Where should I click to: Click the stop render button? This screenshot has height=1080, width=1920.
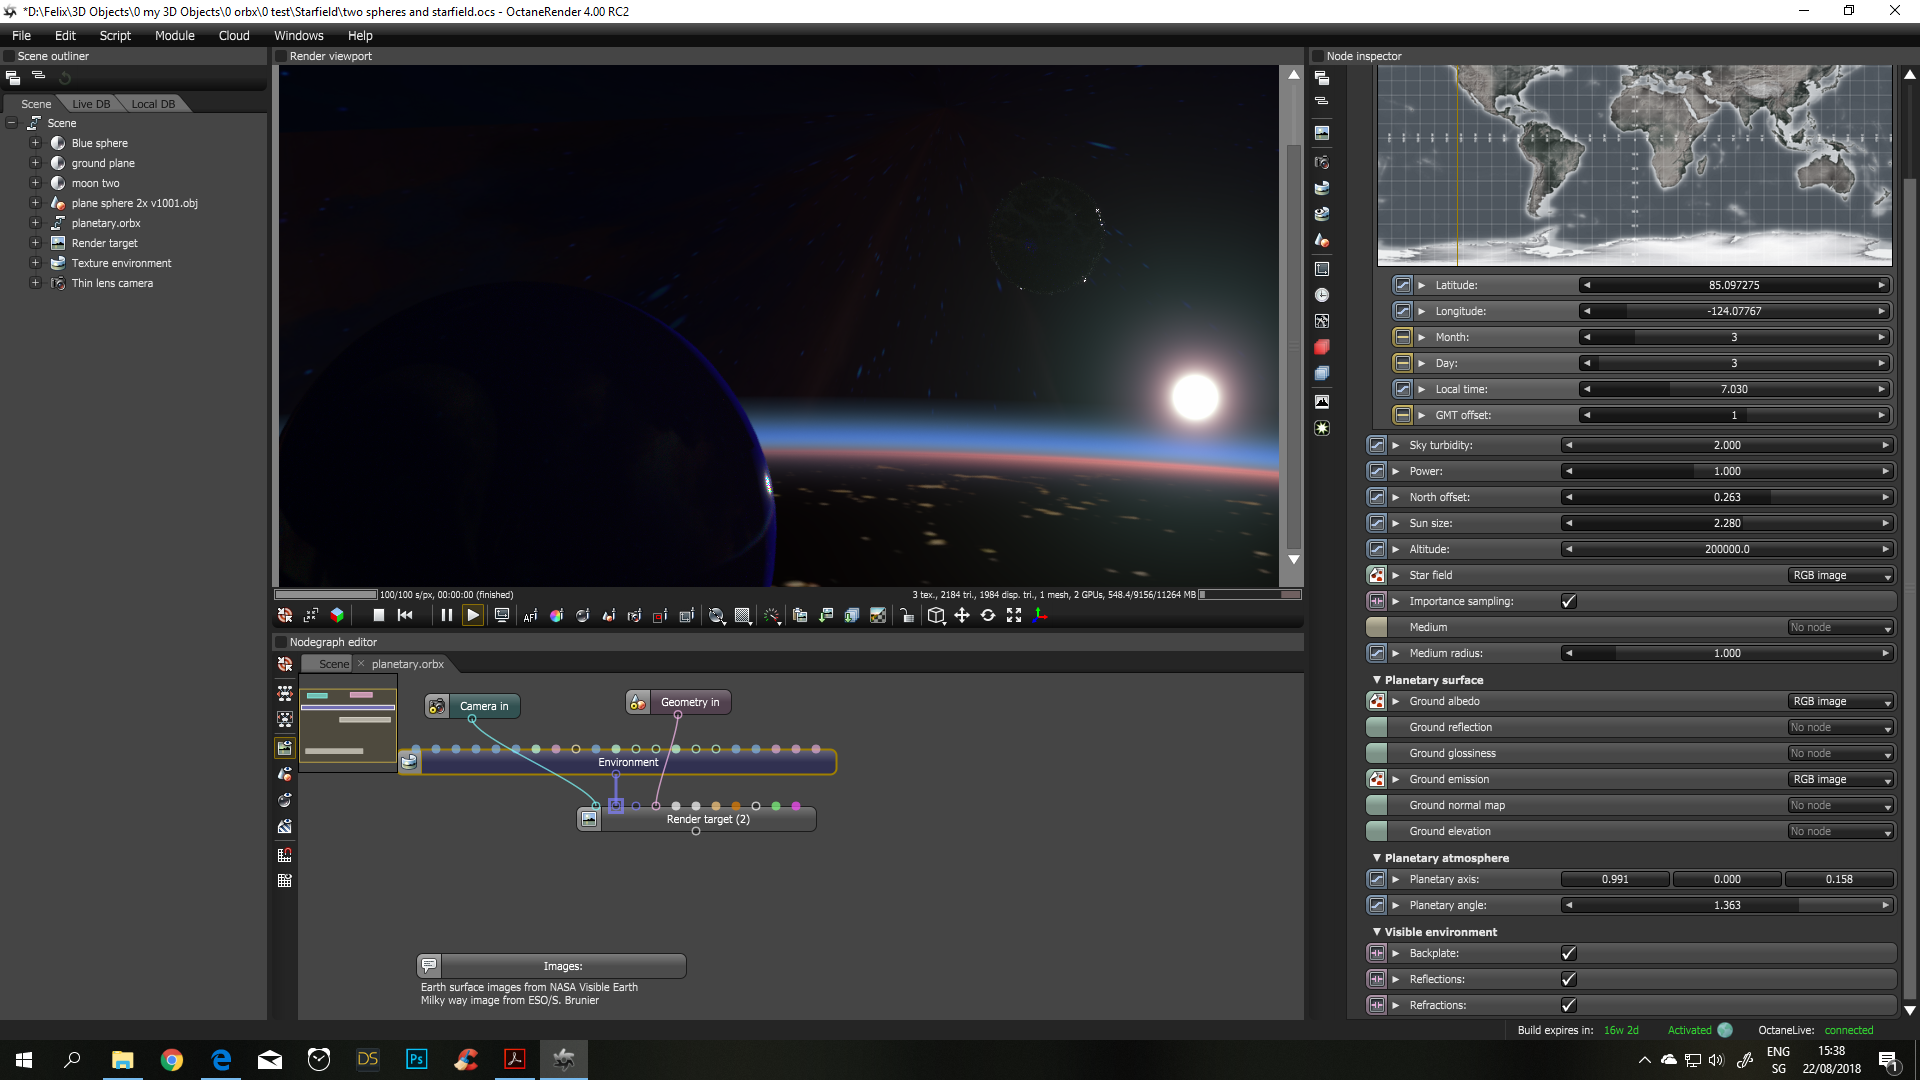click(x=378, y=616)
